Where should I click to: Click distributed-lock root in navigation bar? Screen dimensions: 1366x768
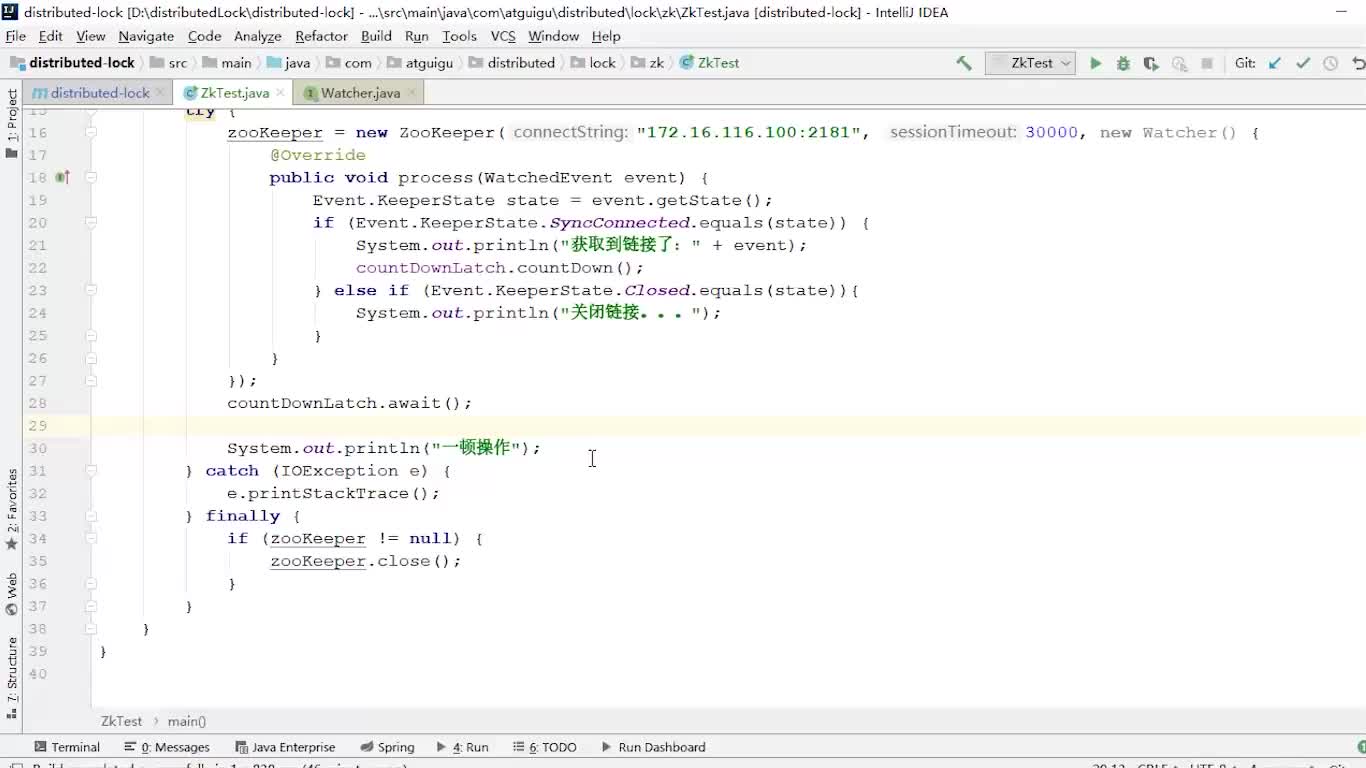[72, 63]
